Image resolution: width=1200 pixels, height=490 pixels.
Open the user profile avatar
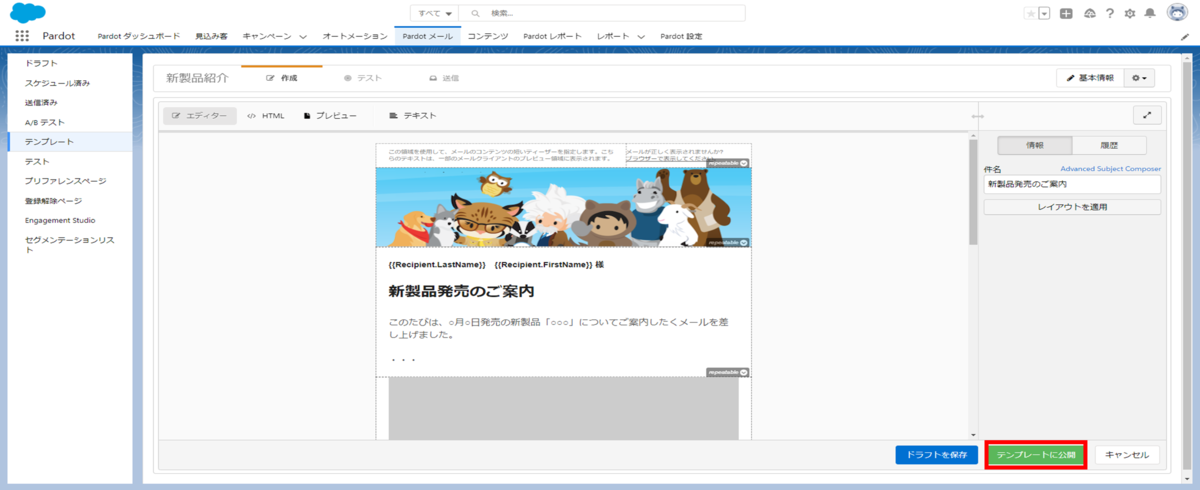1176,13
